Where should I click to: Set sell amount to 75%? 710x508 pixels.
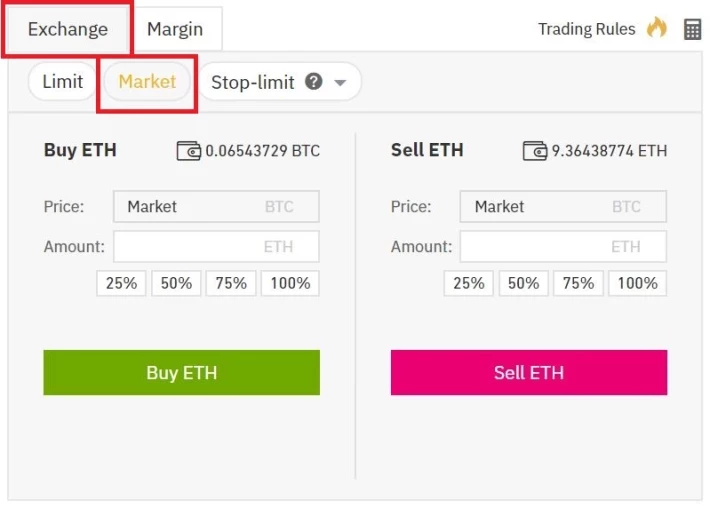[x=578, y=283]
